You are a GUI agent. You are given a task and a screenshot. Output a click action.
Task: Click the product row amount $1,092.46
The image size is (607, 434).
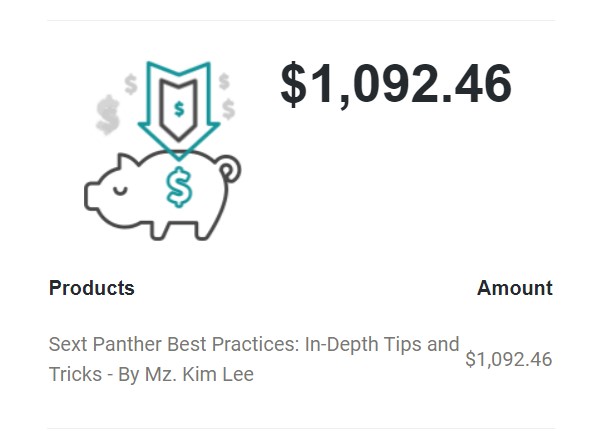point(509,359)
